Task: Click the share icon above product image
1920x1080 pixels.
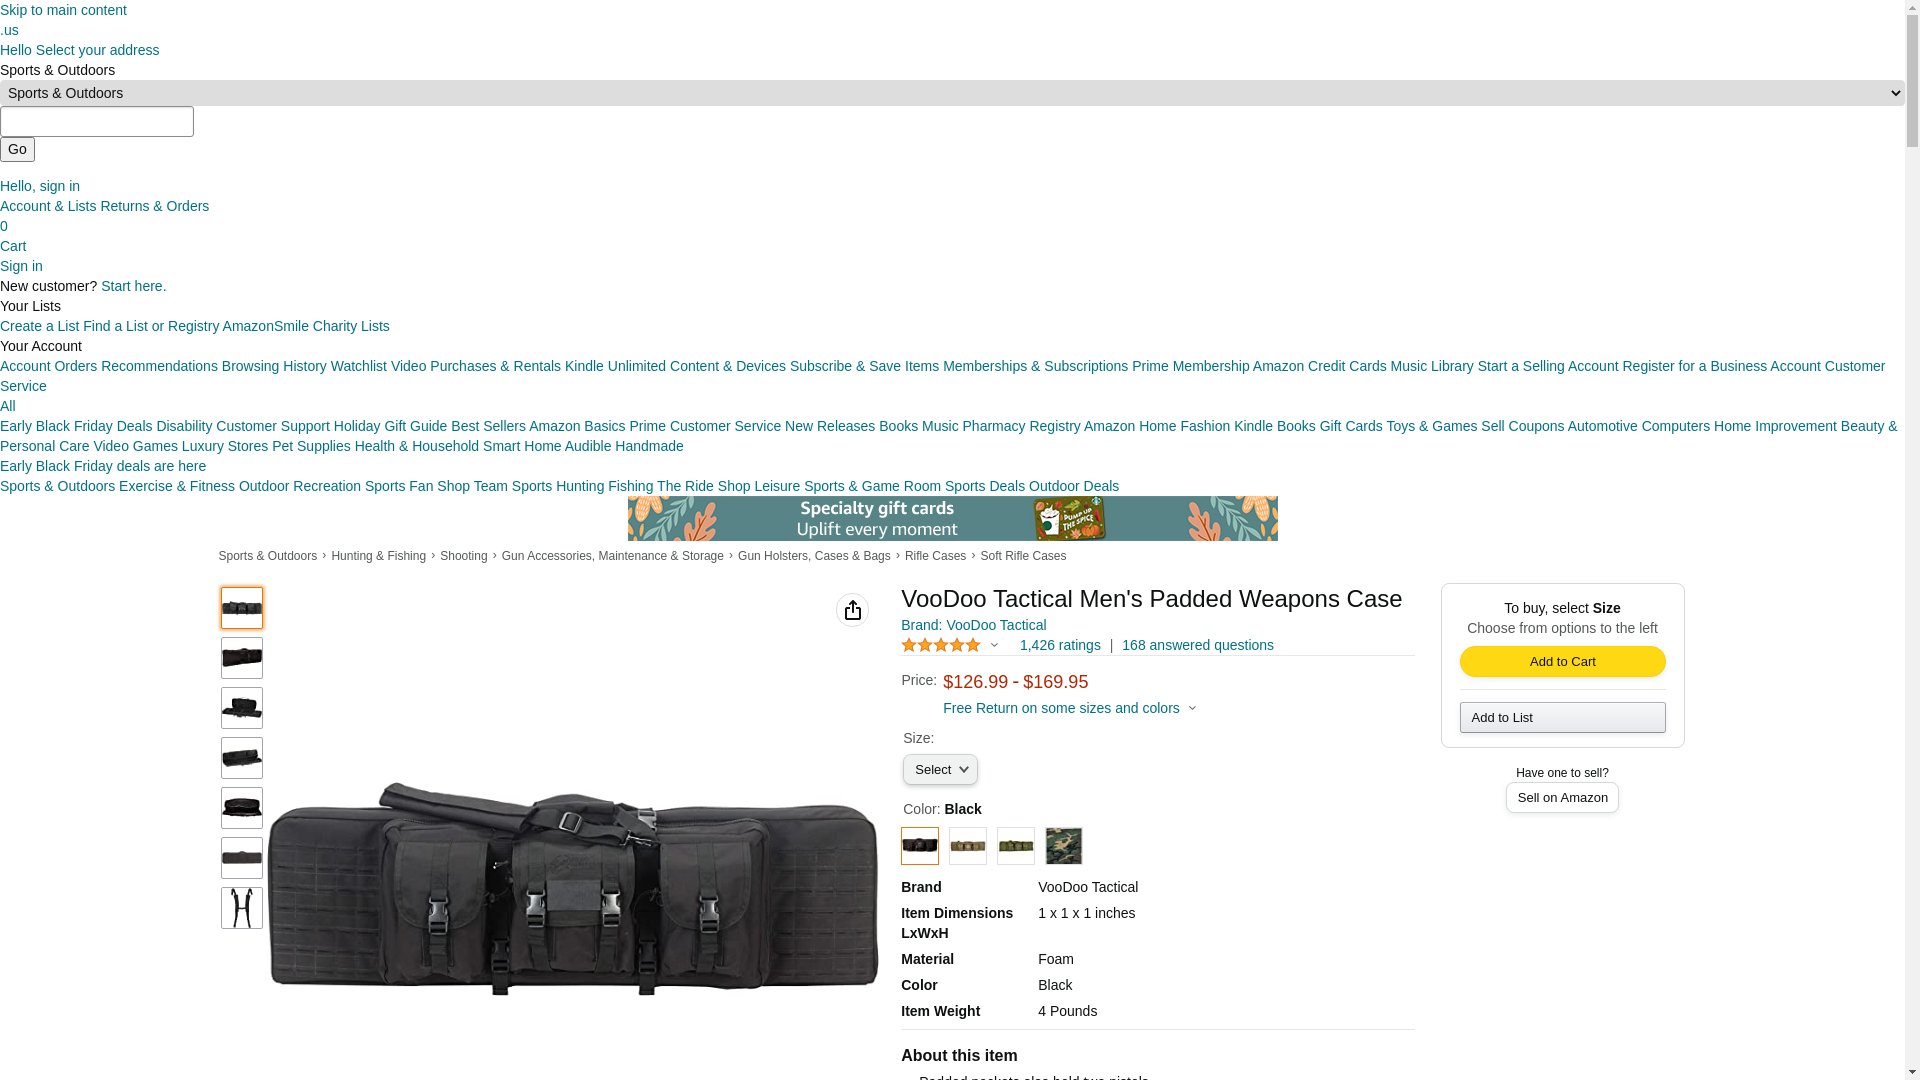Action: point(852,610)
